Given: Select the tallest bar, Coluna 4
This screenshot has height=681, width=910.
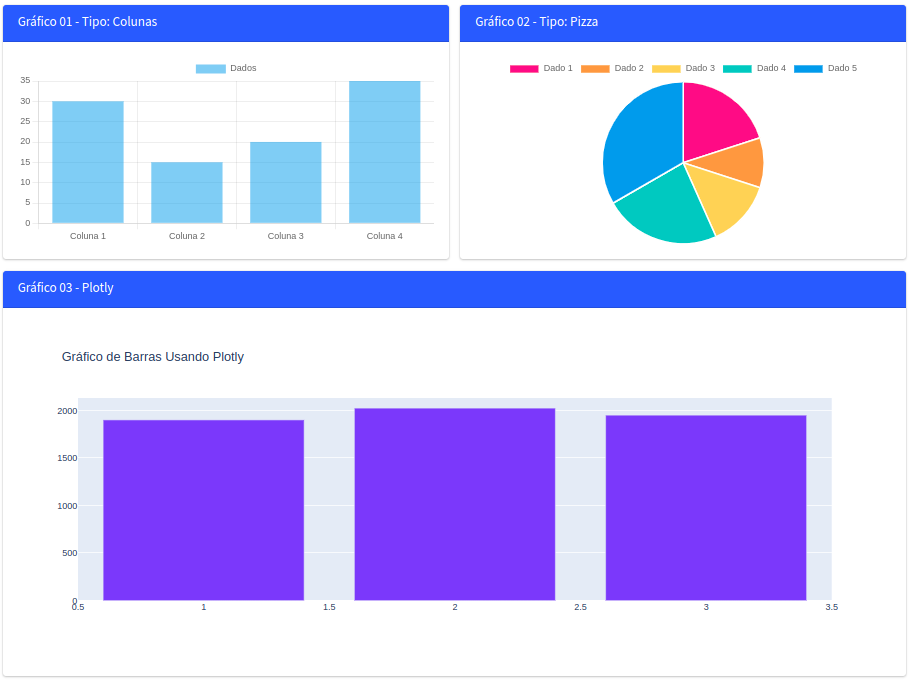Looking at the screenshot, I should click(384, 152).
